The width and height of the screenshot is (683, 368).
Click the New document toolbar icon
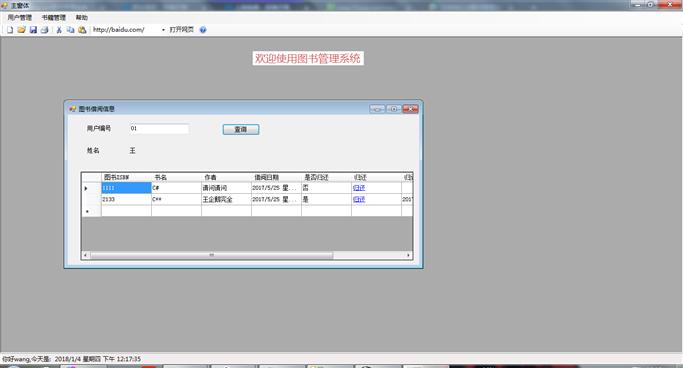click(10, 30)
